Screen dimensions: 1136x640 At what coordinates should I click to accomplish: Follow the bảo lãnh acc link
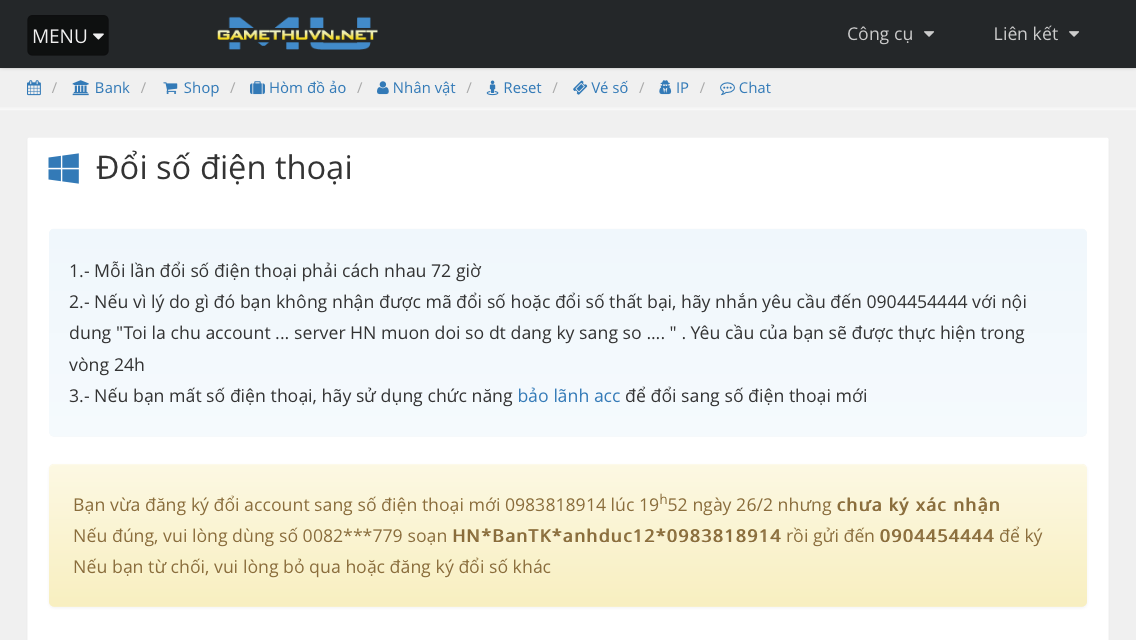(567, 396)
